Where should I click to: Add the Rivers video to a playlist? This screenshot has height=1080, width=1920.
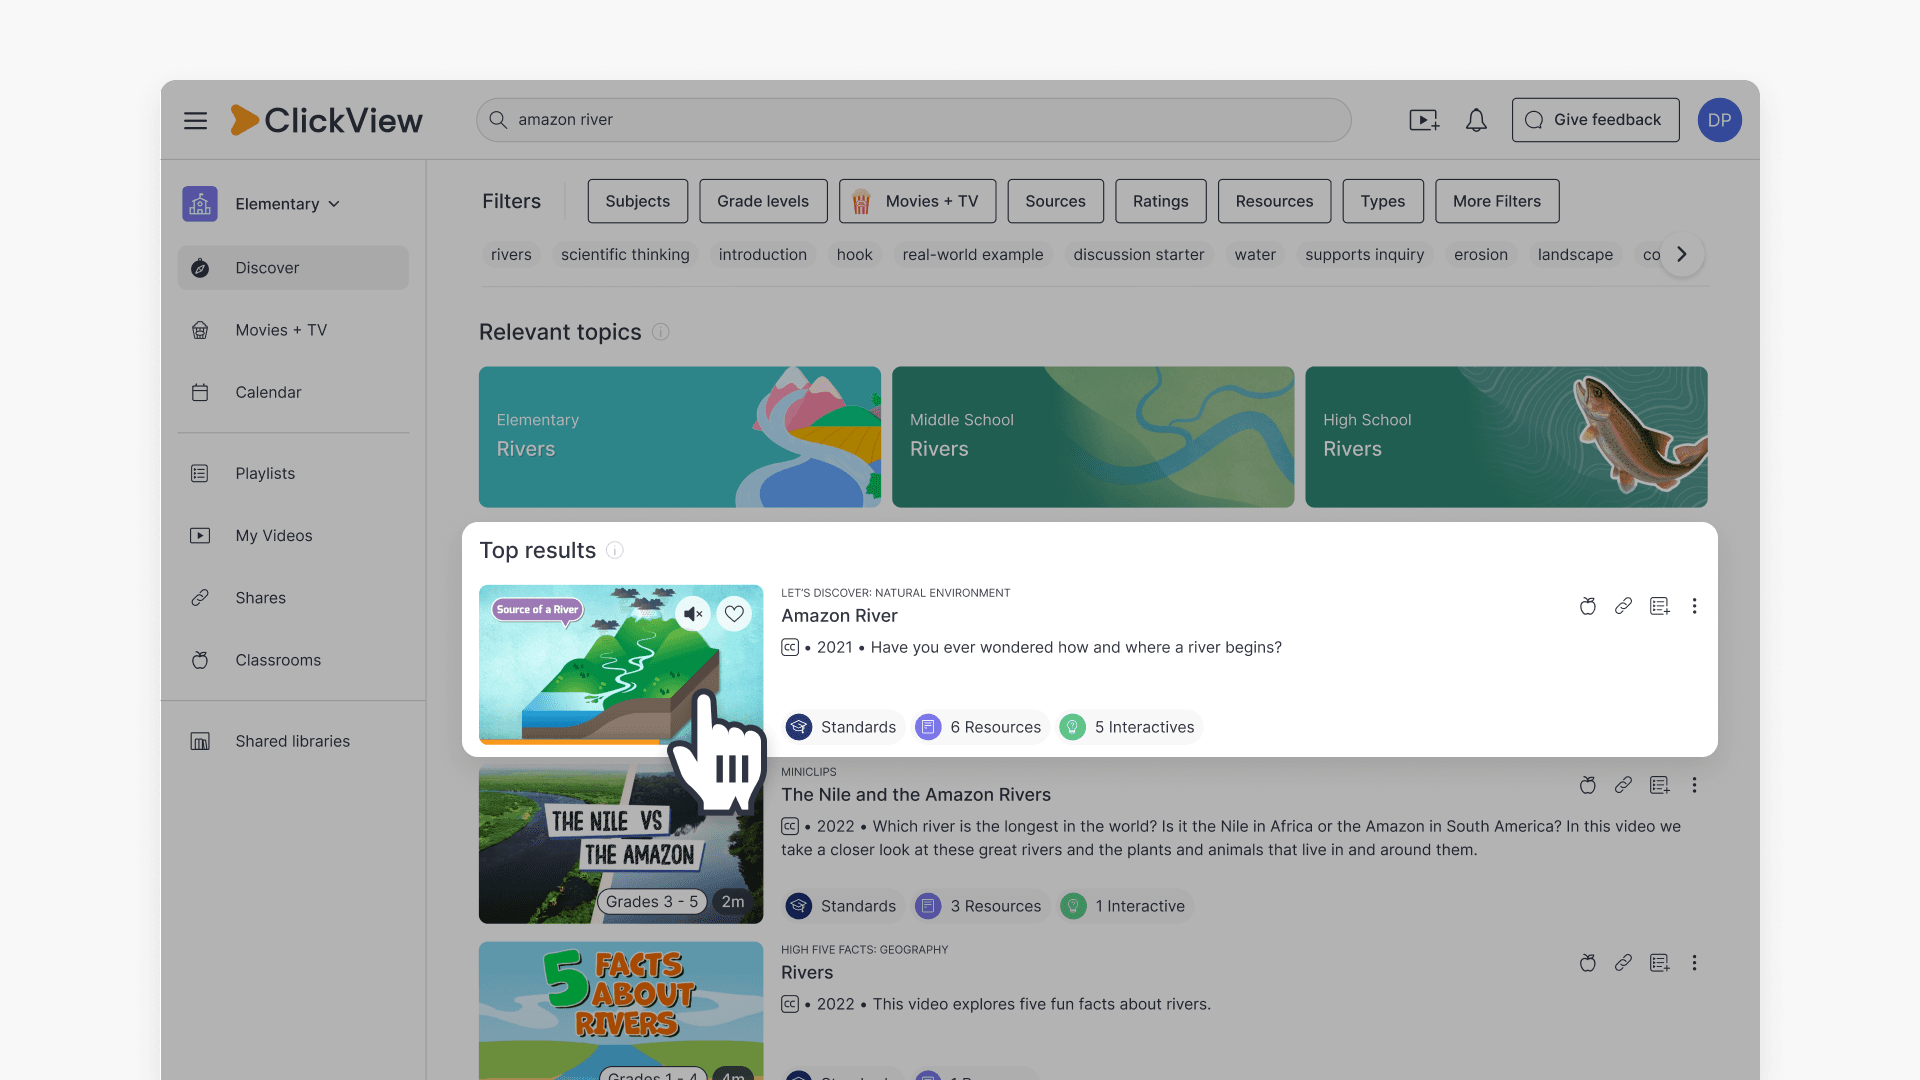coord(1659,963)
